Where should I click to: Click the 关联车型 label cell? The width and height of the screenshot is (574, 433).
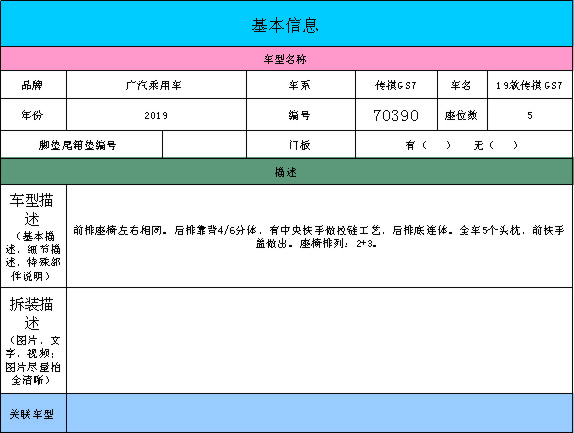tap(33, 413)
